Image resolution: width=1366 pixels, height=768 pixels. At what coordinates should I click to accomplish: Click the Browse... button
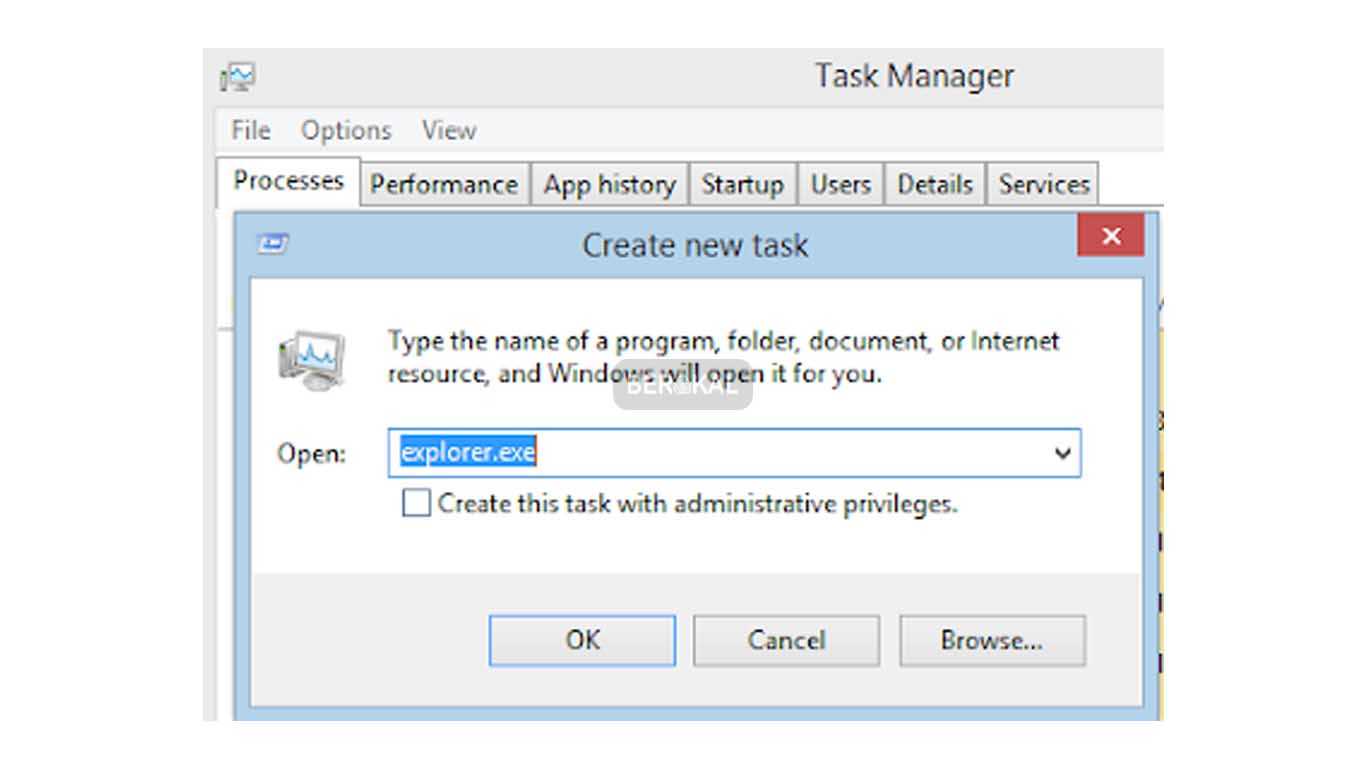[x=992, y=640]
